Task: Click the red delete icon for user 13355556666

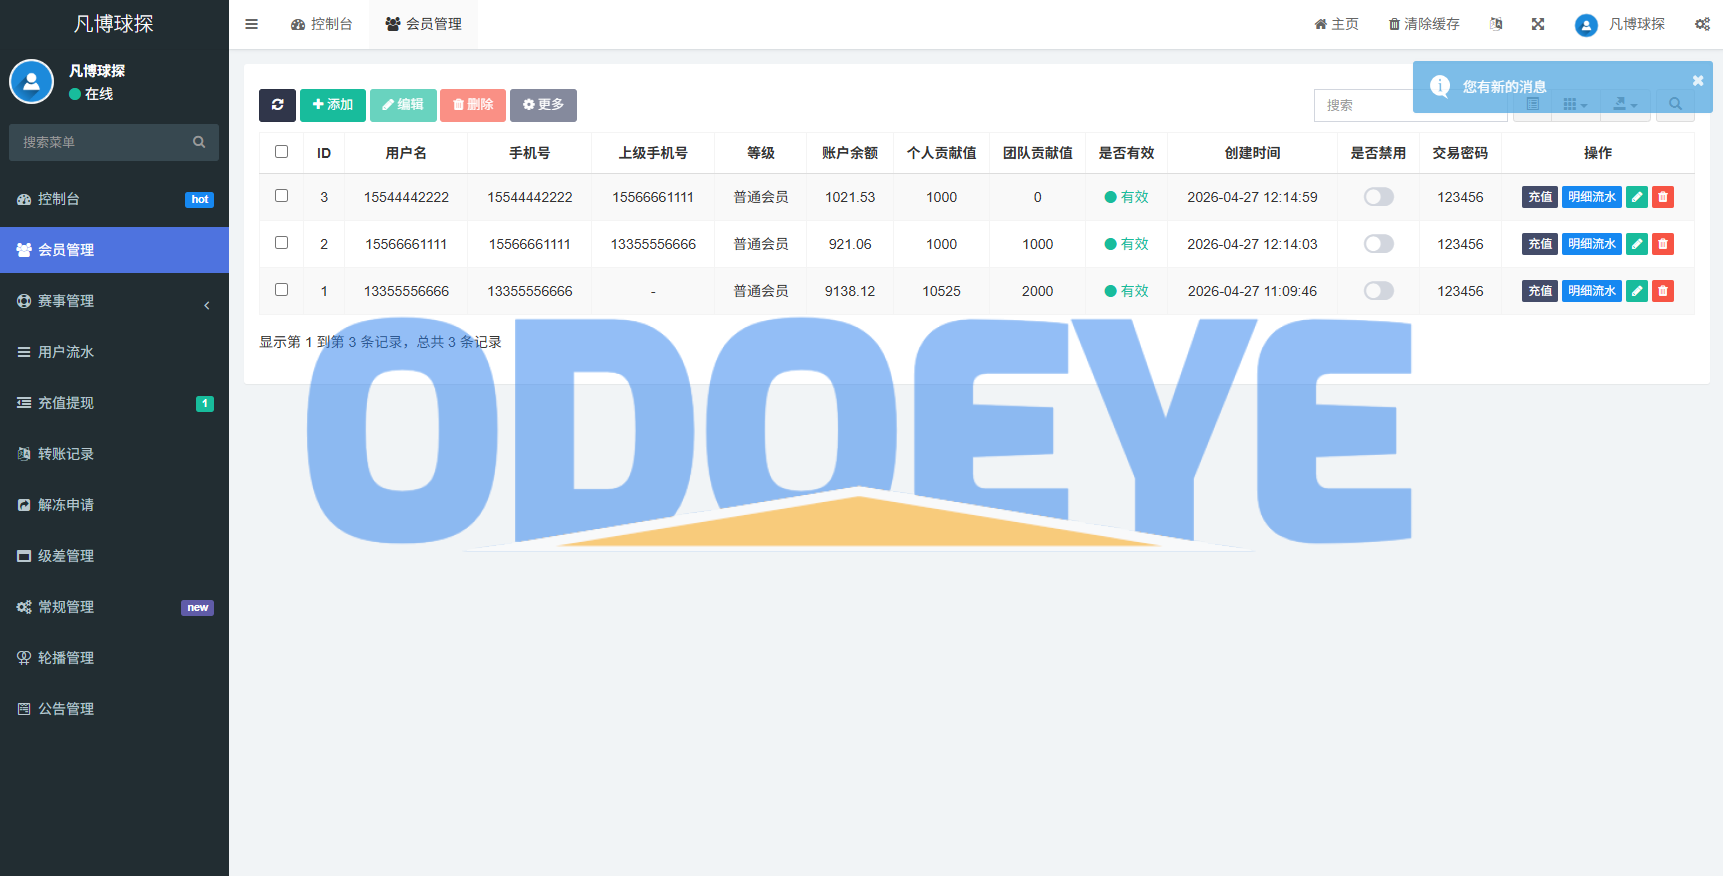Action: pos(1663,291)
